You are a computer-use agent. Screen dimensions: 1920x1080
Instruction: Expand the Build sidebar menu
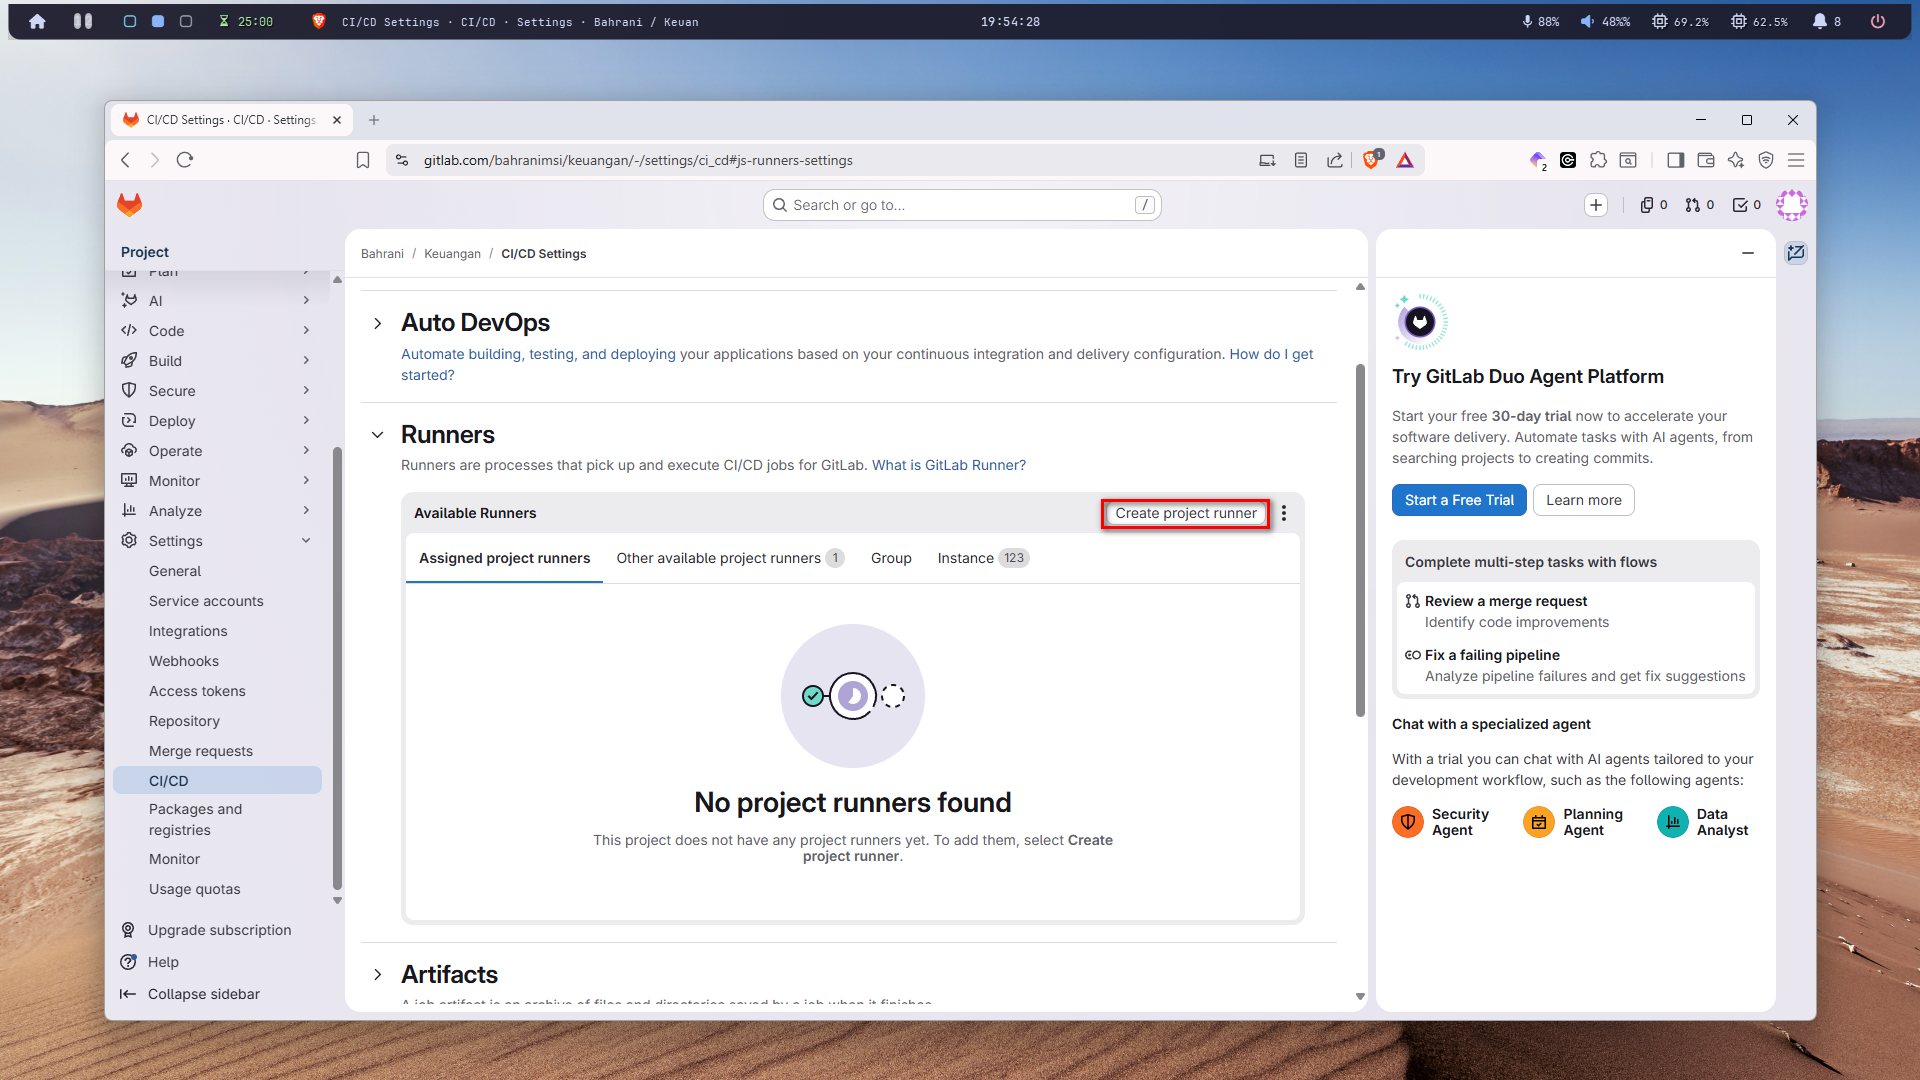[217, 361]
